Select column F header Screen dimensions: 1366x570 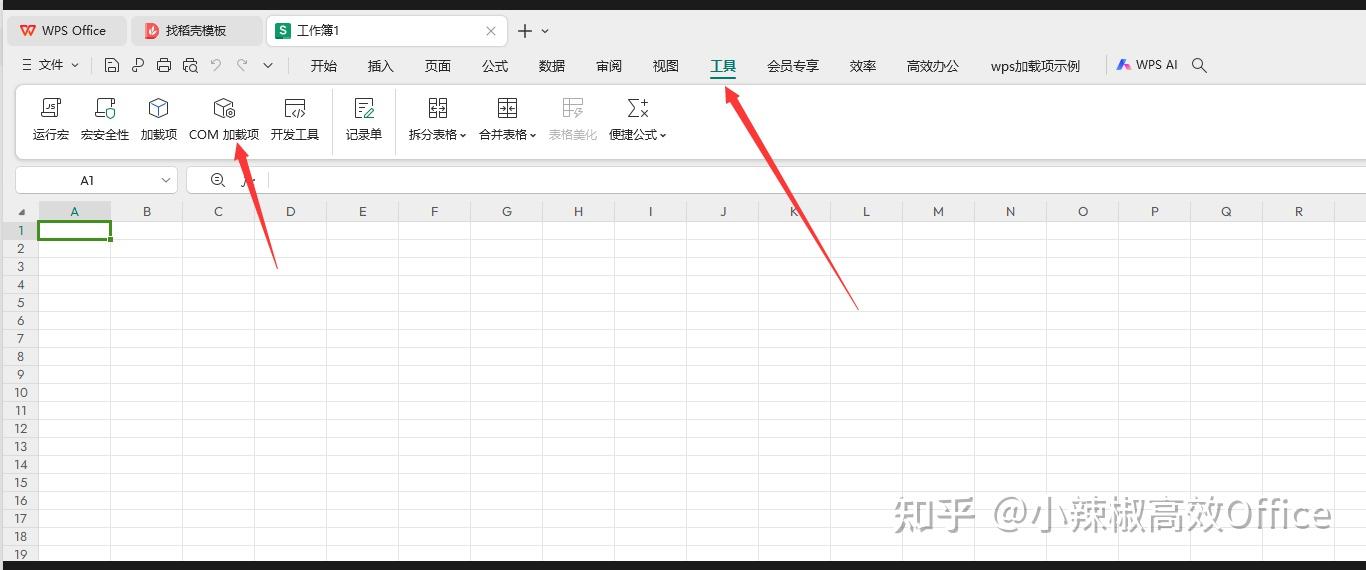point(434,211)
